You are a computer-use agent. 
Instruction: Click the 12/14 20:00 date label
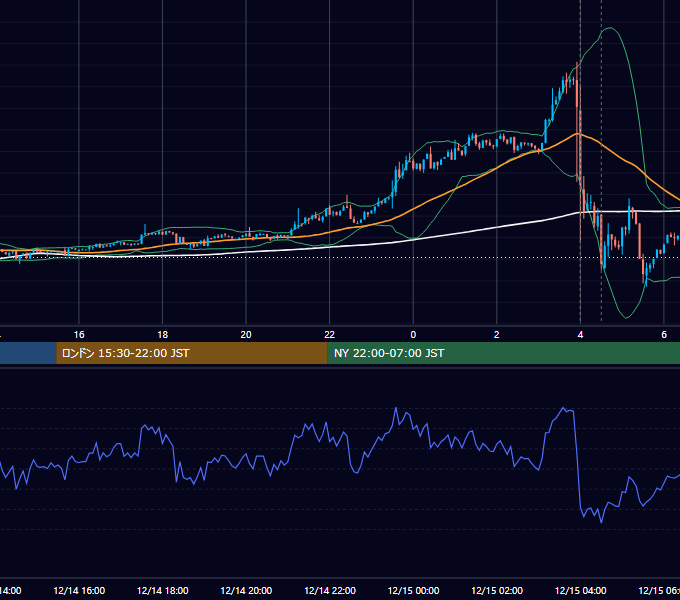(246, 590)
